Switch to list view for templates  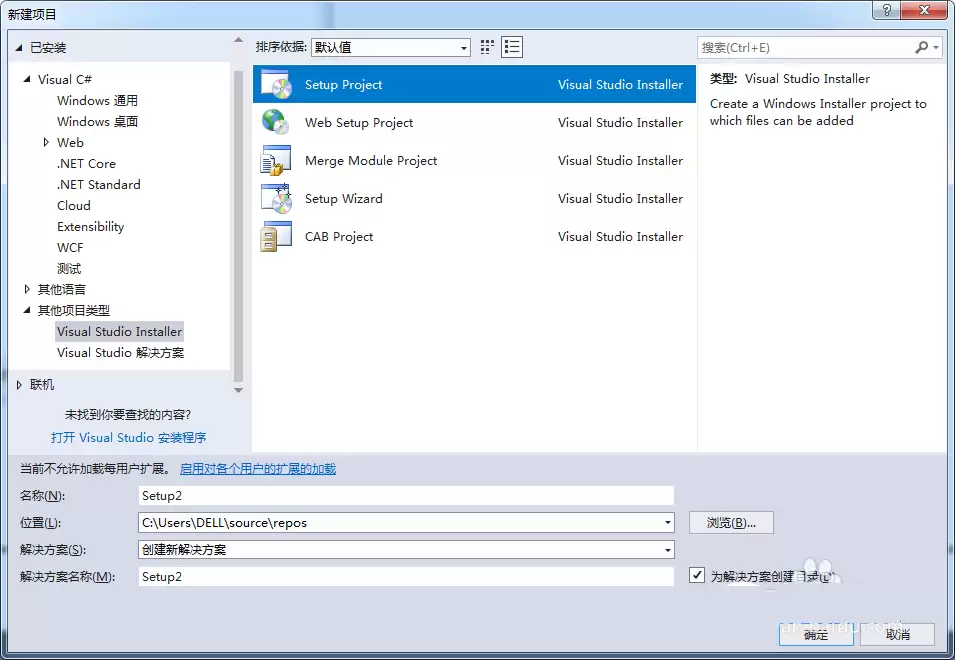(512, 46)
